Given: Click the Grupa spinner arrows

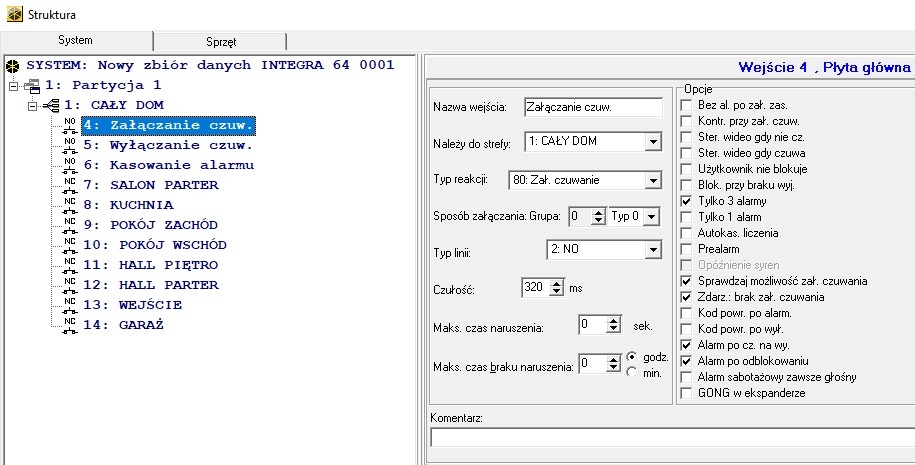Looking at the screenshot, I should click(x=598, y=216).
